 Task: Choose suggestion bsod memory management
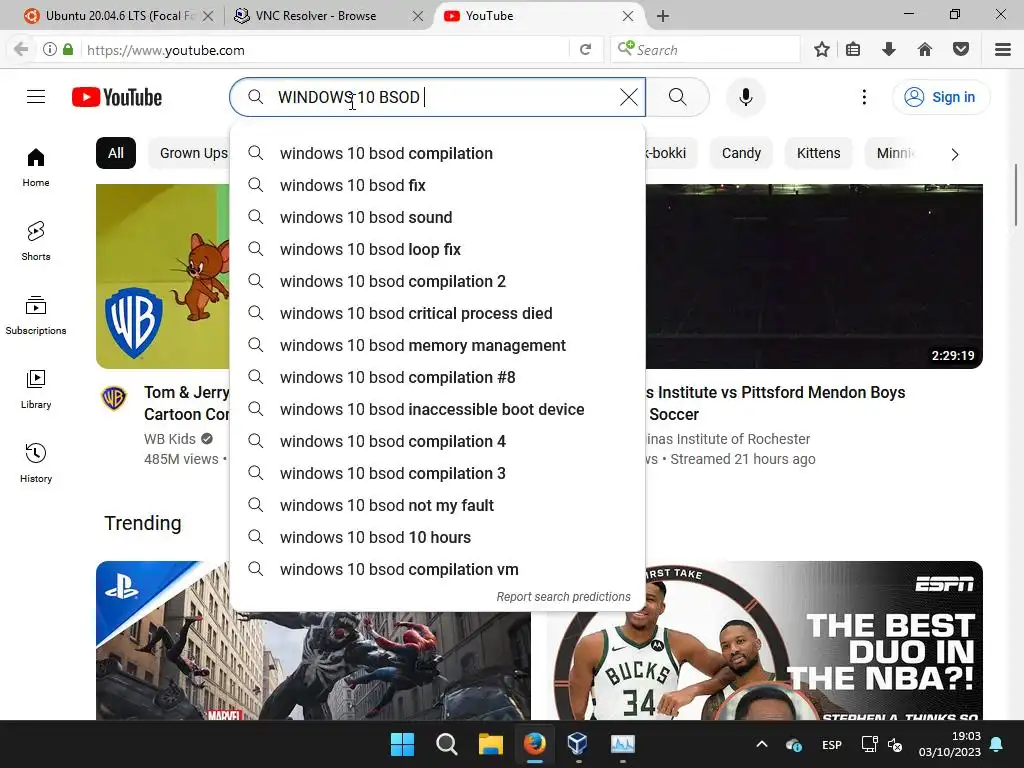pyautogui.click(x=438, y=345)
